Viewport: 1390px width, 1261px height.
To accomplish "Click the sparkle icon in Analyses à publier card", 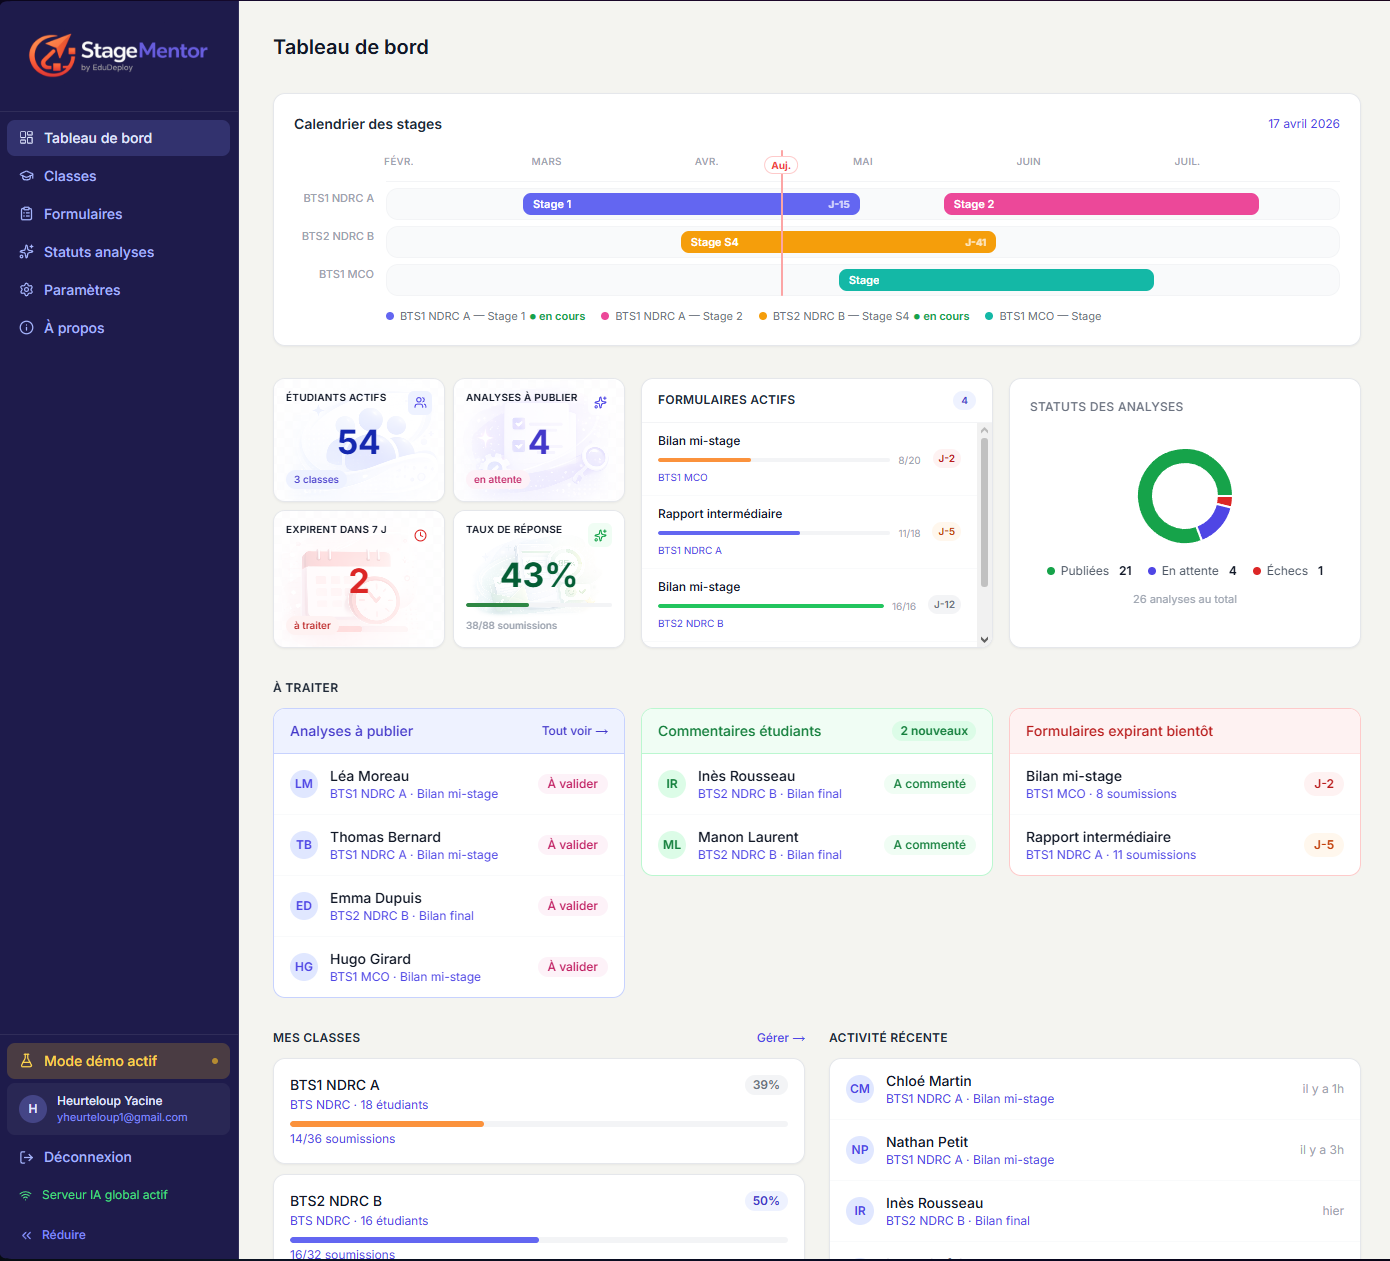I will coord(600,402).
